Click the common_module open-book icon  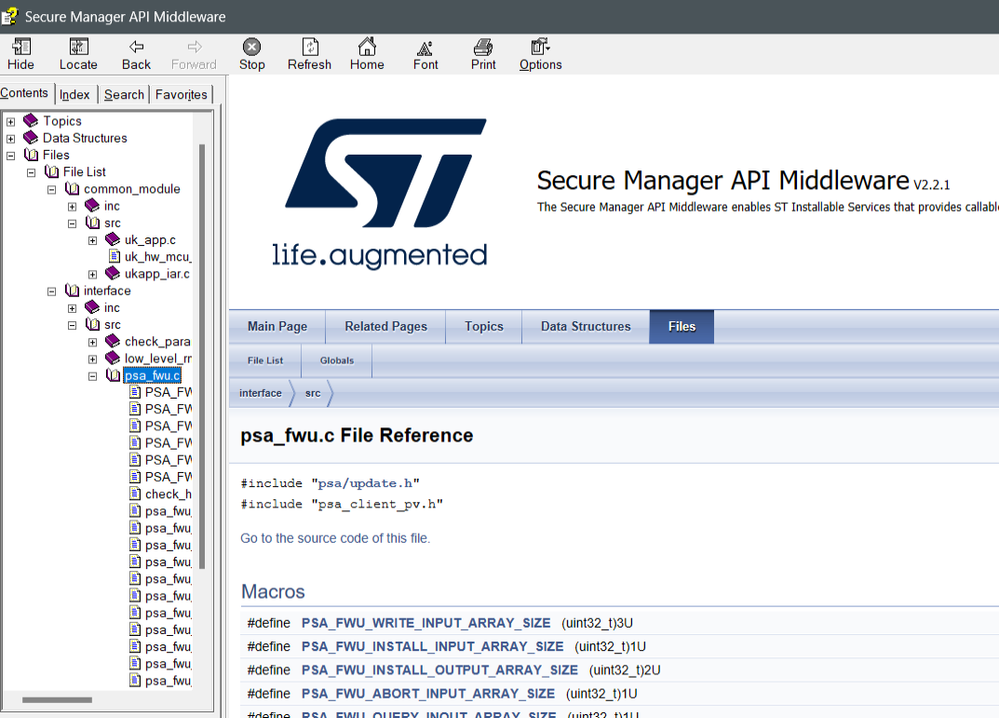point(72,189)
